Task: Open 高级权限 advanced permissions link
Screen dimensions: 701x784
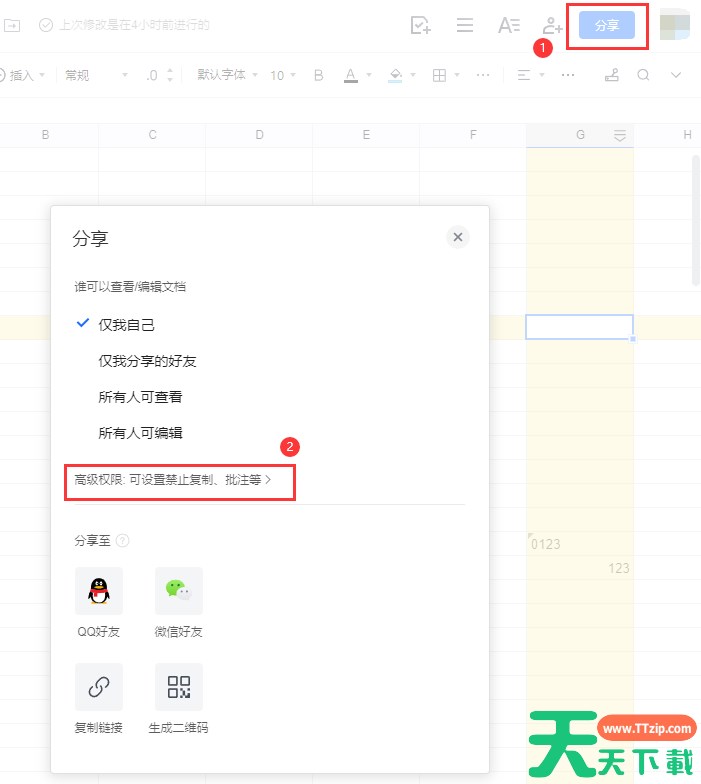Action: [x=172, y=480]
